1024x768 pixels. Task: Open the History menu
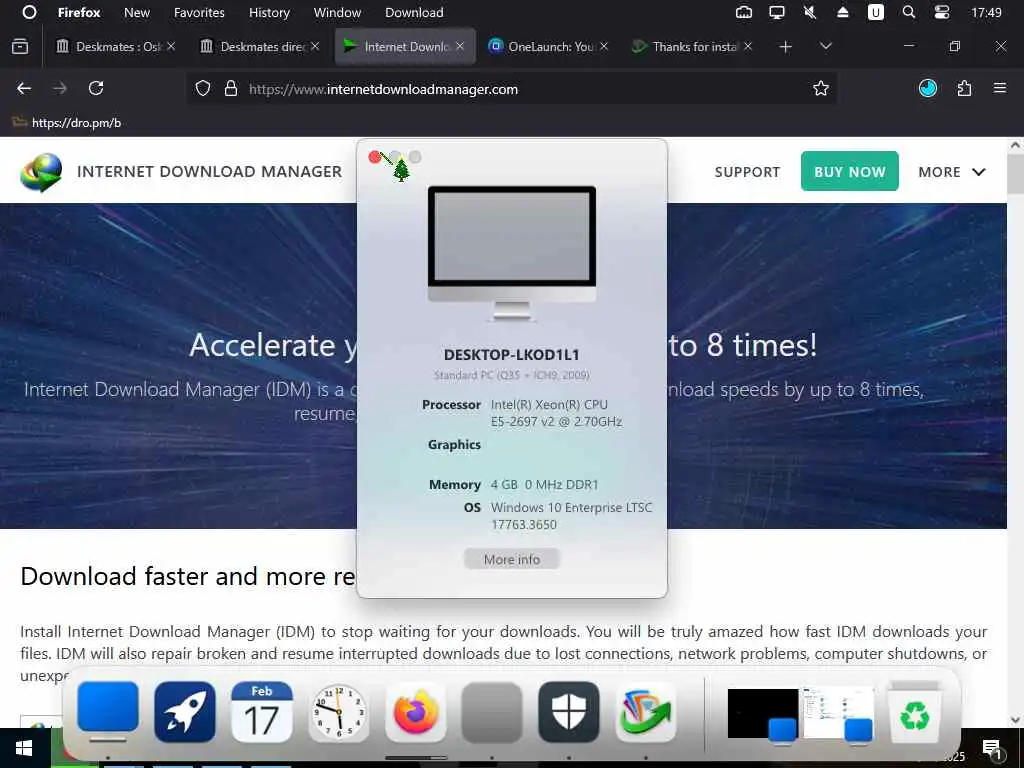(269, 12)
